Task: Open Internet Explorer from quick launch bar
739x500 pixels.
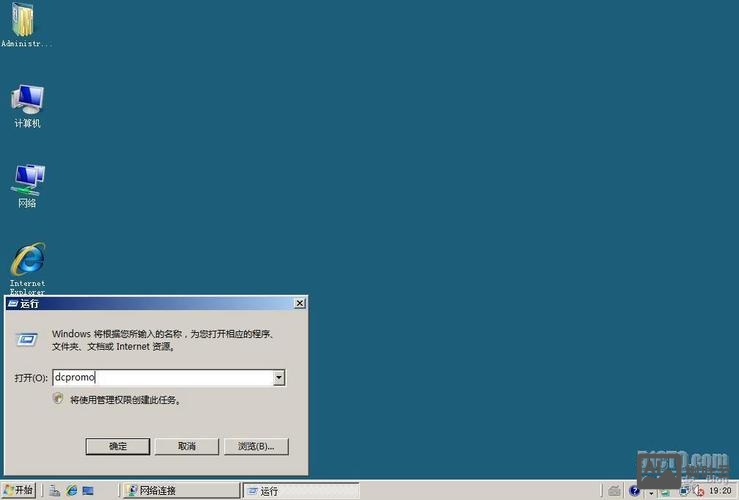Action: pos(72,491)
